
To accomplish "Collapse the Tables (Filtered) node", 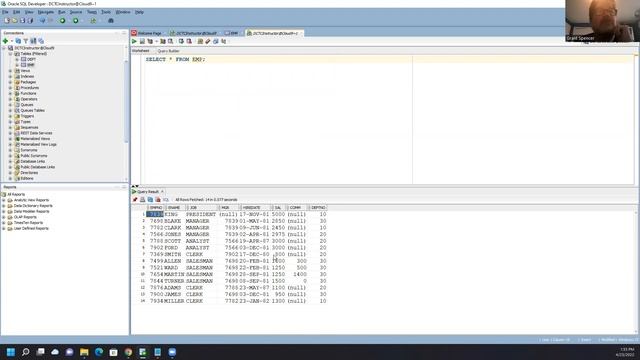I will (10, 53).
